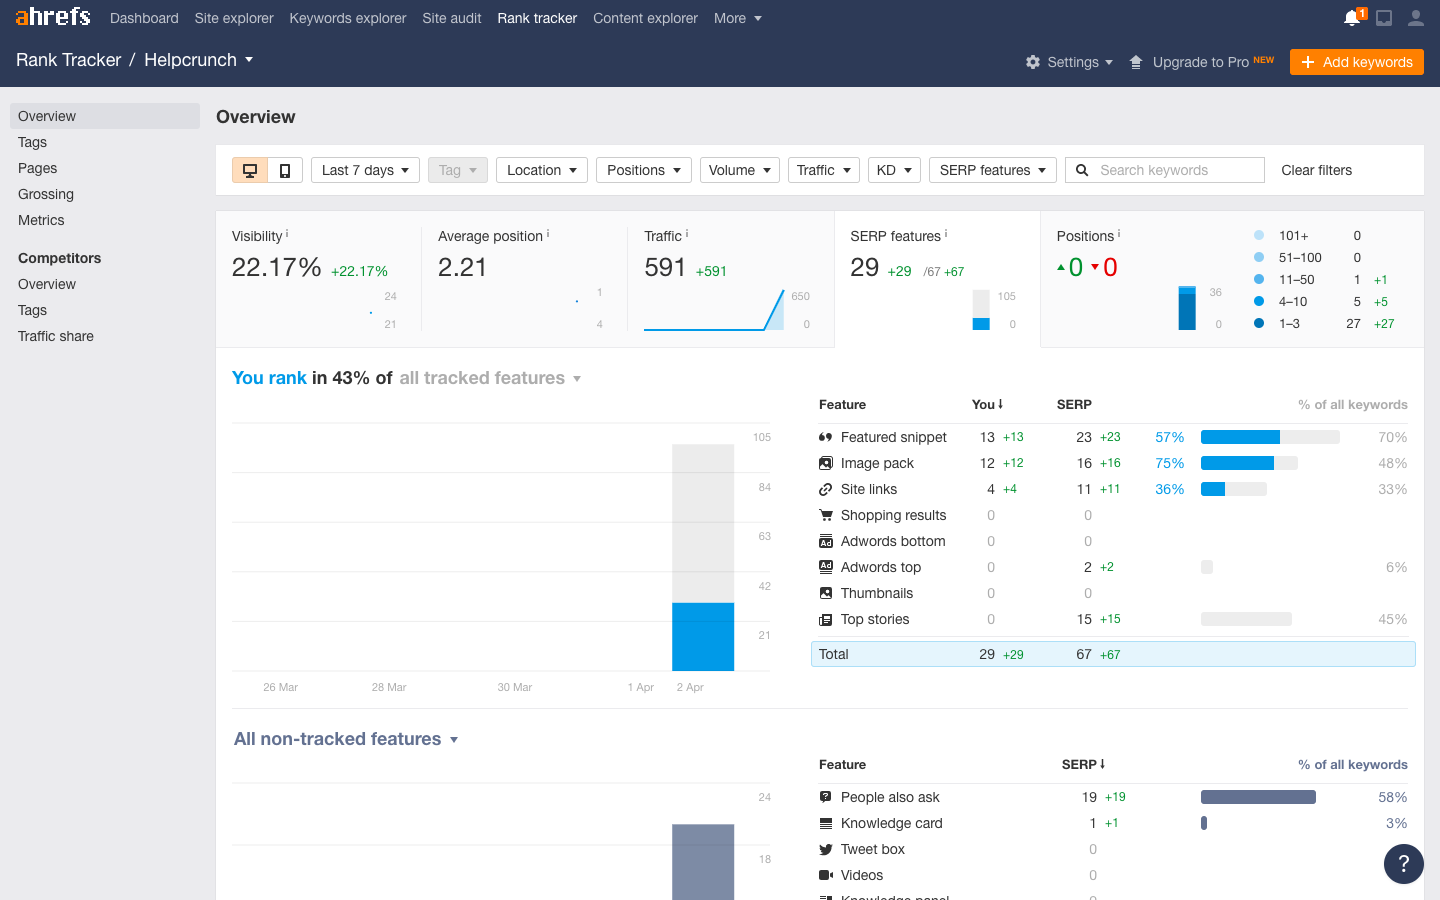1440x900 pixels.
Task: Click the Average position info icon
Action: pos(548,233)
